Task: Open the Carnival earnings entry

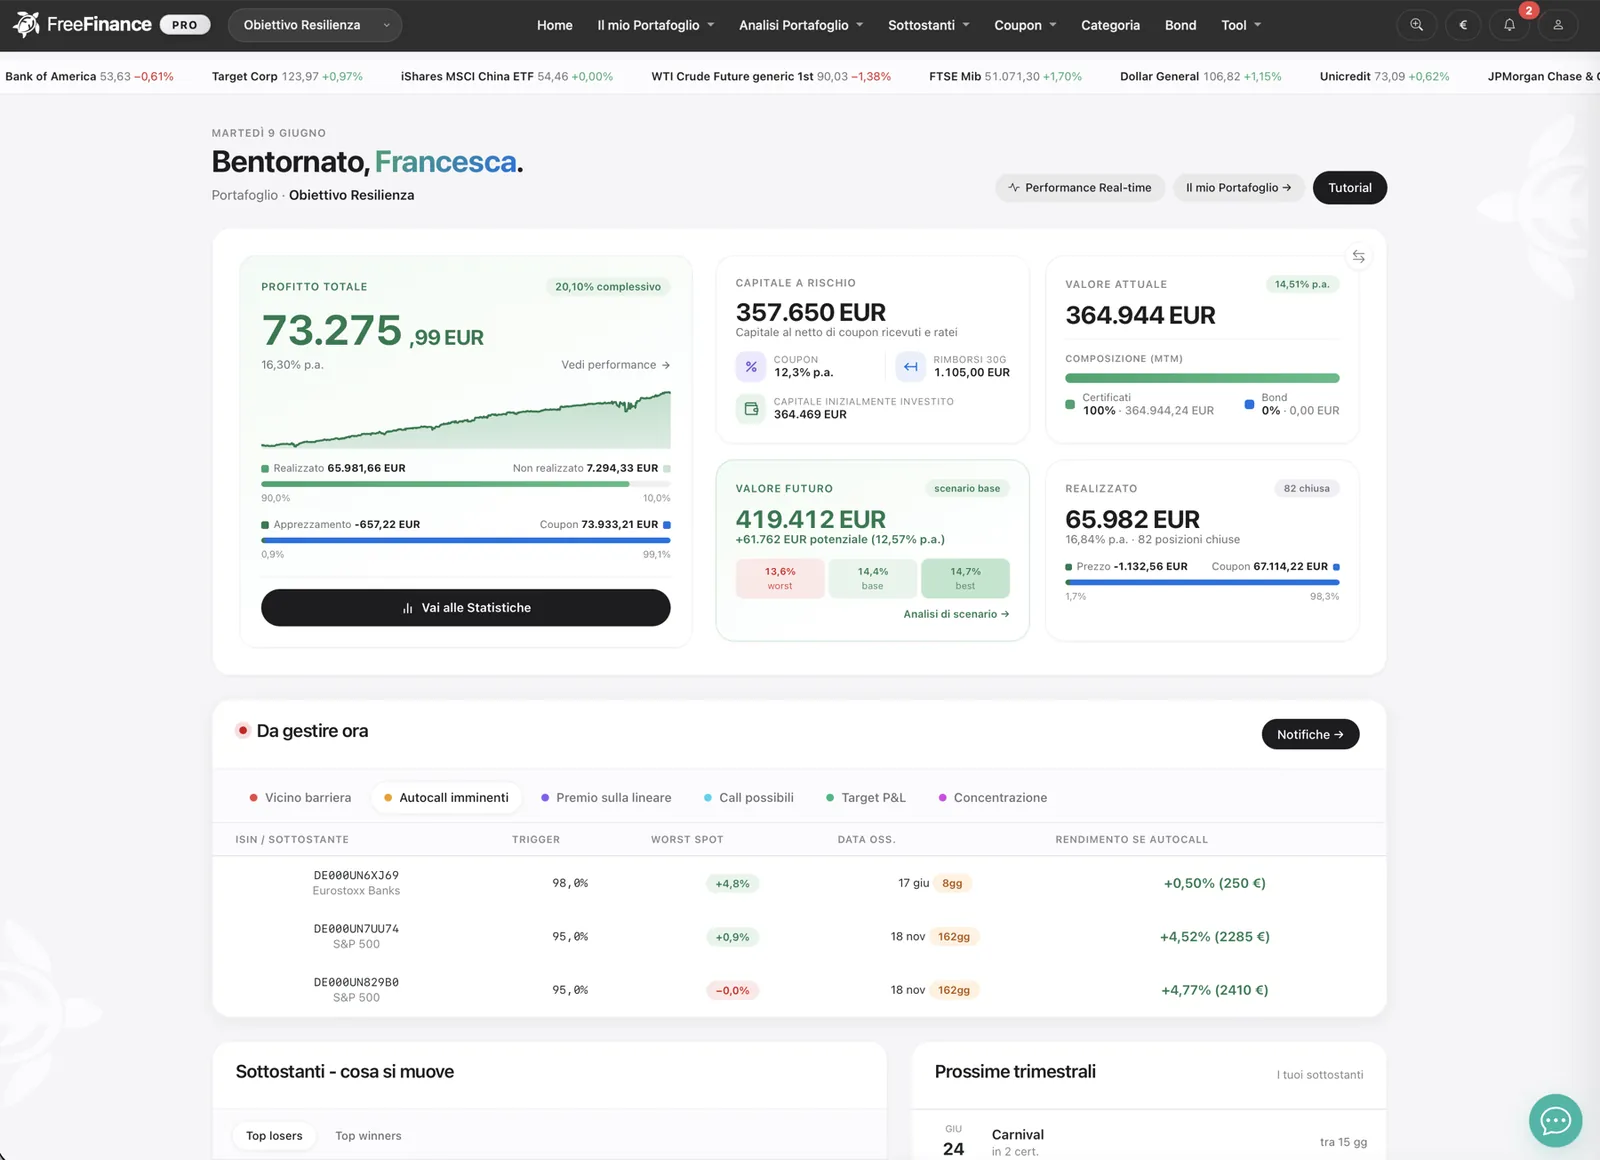Action: (1149, 1142)
